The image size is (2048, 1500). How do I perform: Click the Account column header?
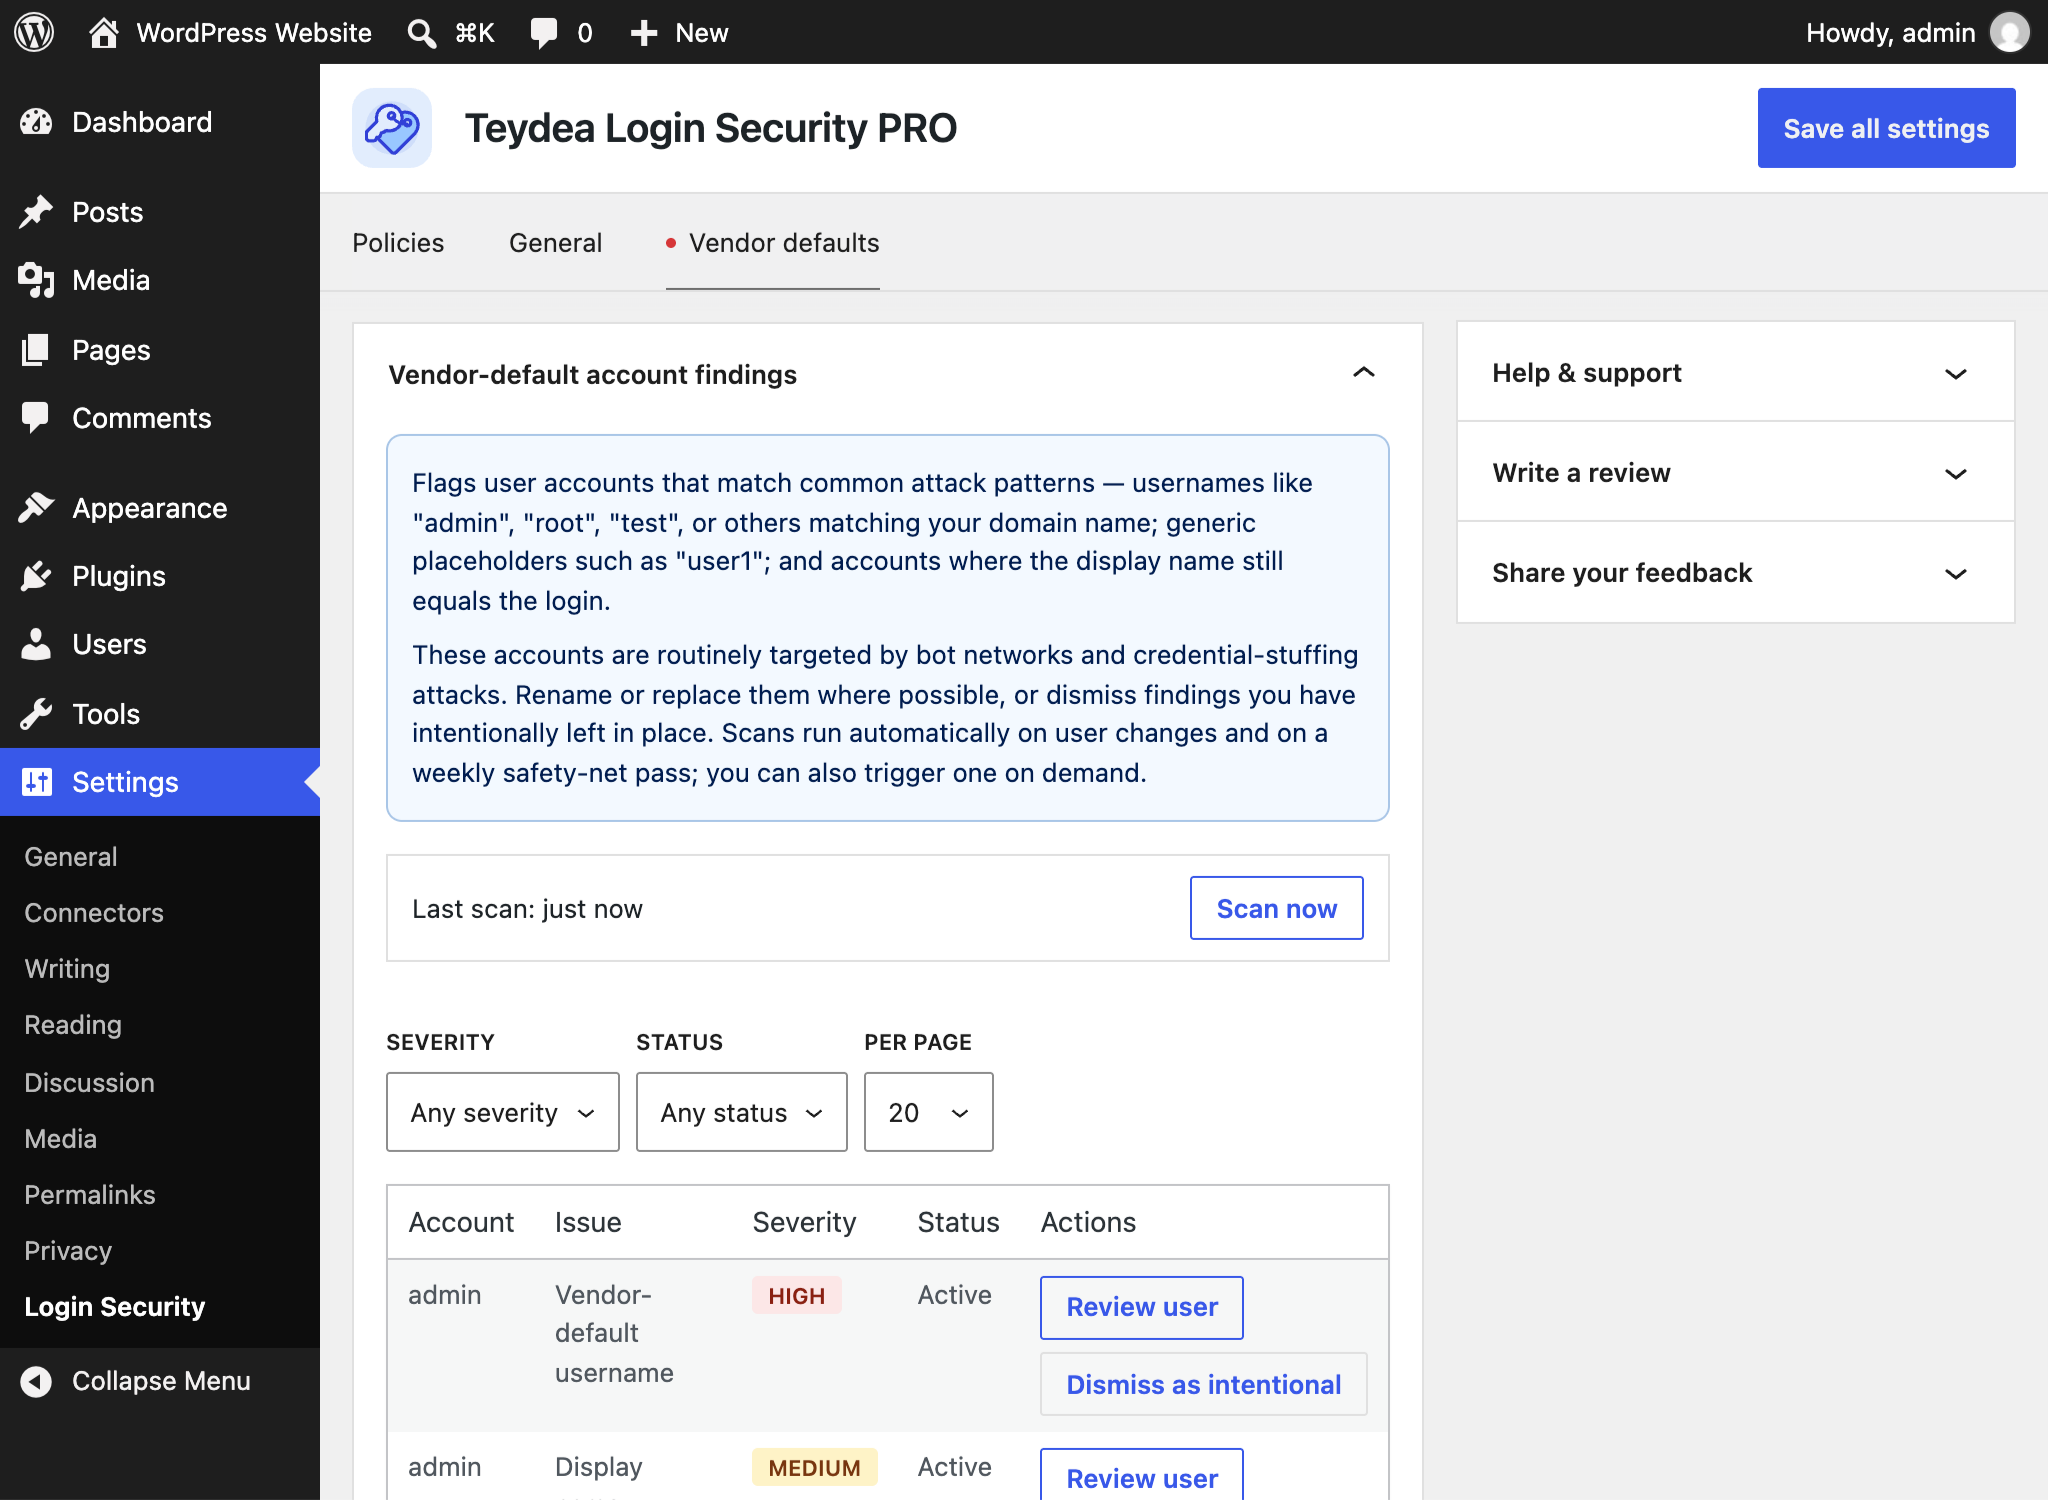pos(461,1222)
